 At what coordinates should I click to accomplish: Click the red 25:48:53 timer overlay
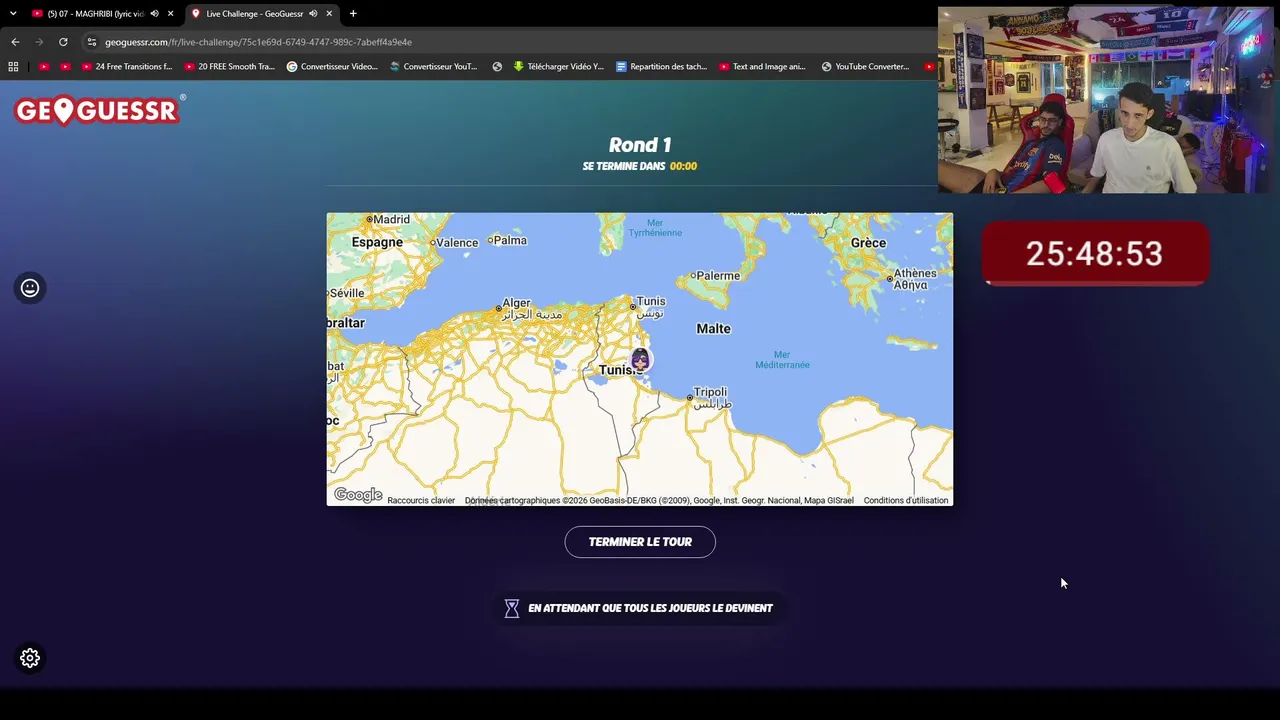[1095, 254]
